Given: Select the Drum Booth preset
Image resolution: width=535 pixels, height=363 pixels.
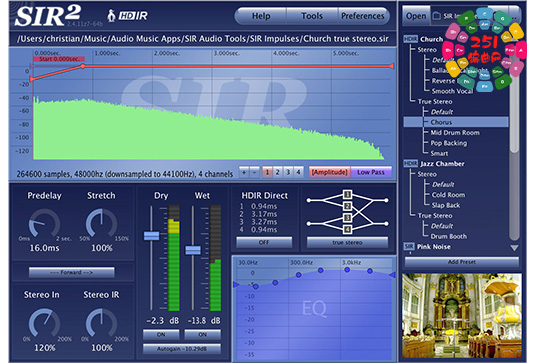Looking at the screenshot, I should (449, 236).
